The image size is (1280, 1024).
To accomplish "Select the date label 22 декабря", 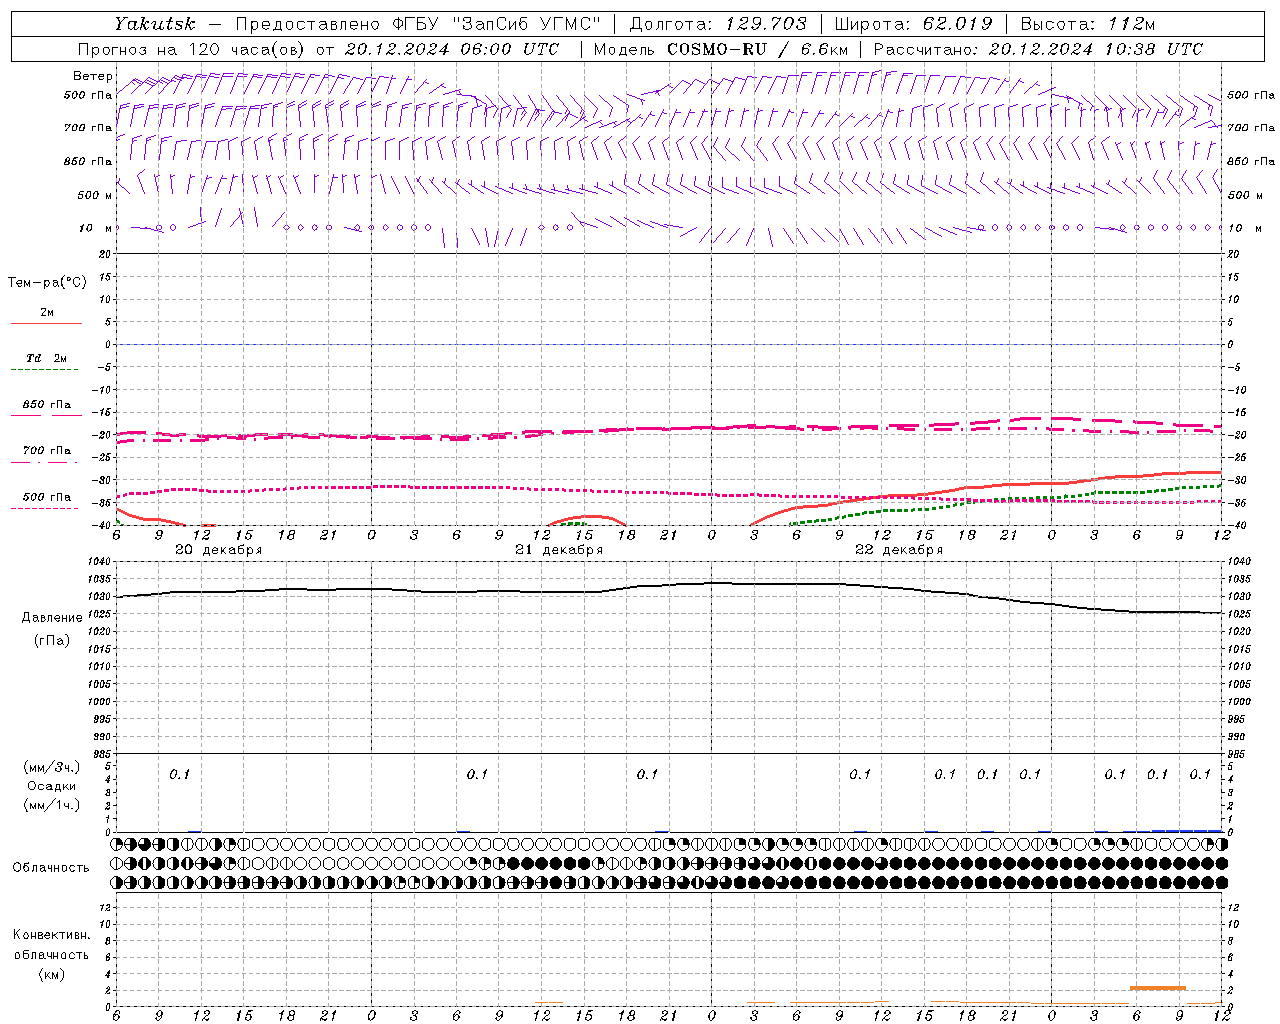I will coord(899,550).
